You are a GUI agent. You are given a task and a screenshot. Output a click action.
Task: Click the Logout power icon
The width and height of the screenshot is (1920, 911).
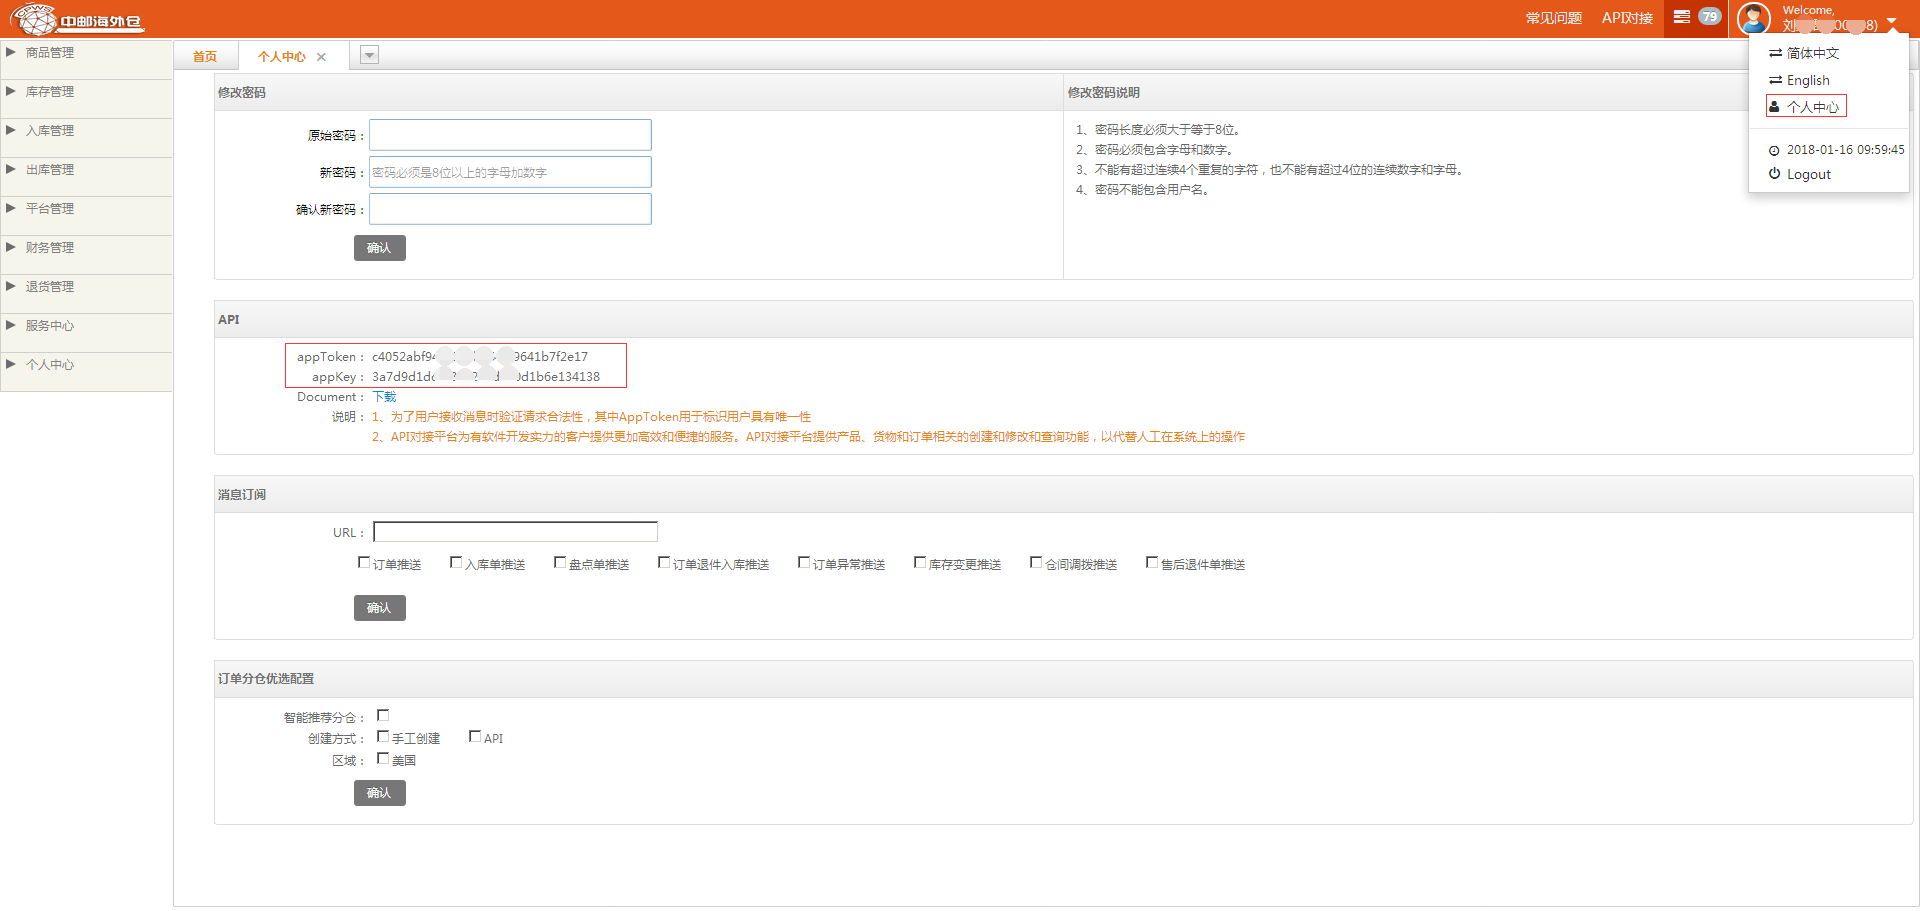[x=1774, y=174]
